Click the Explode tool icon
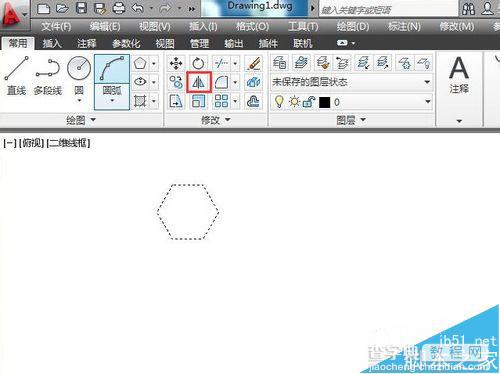This screenshot has height=374, width=500. click(254, 82)
